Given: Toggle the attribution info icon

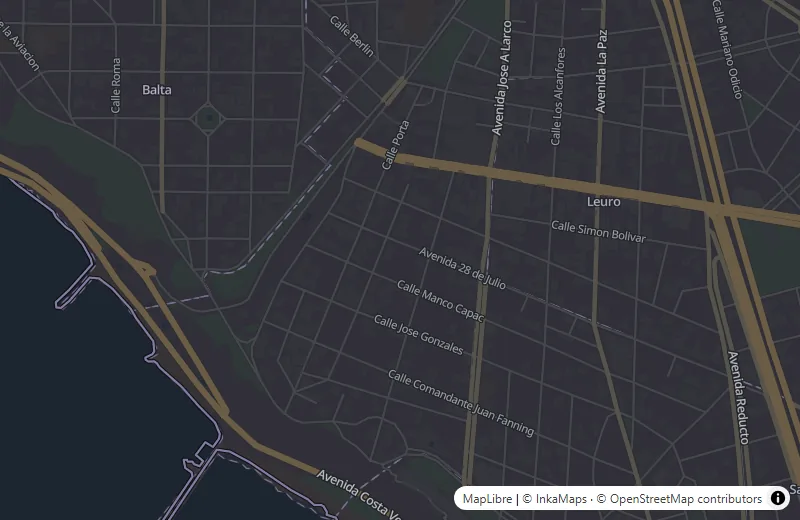Looking at the screenshot, I should [778, 498].
